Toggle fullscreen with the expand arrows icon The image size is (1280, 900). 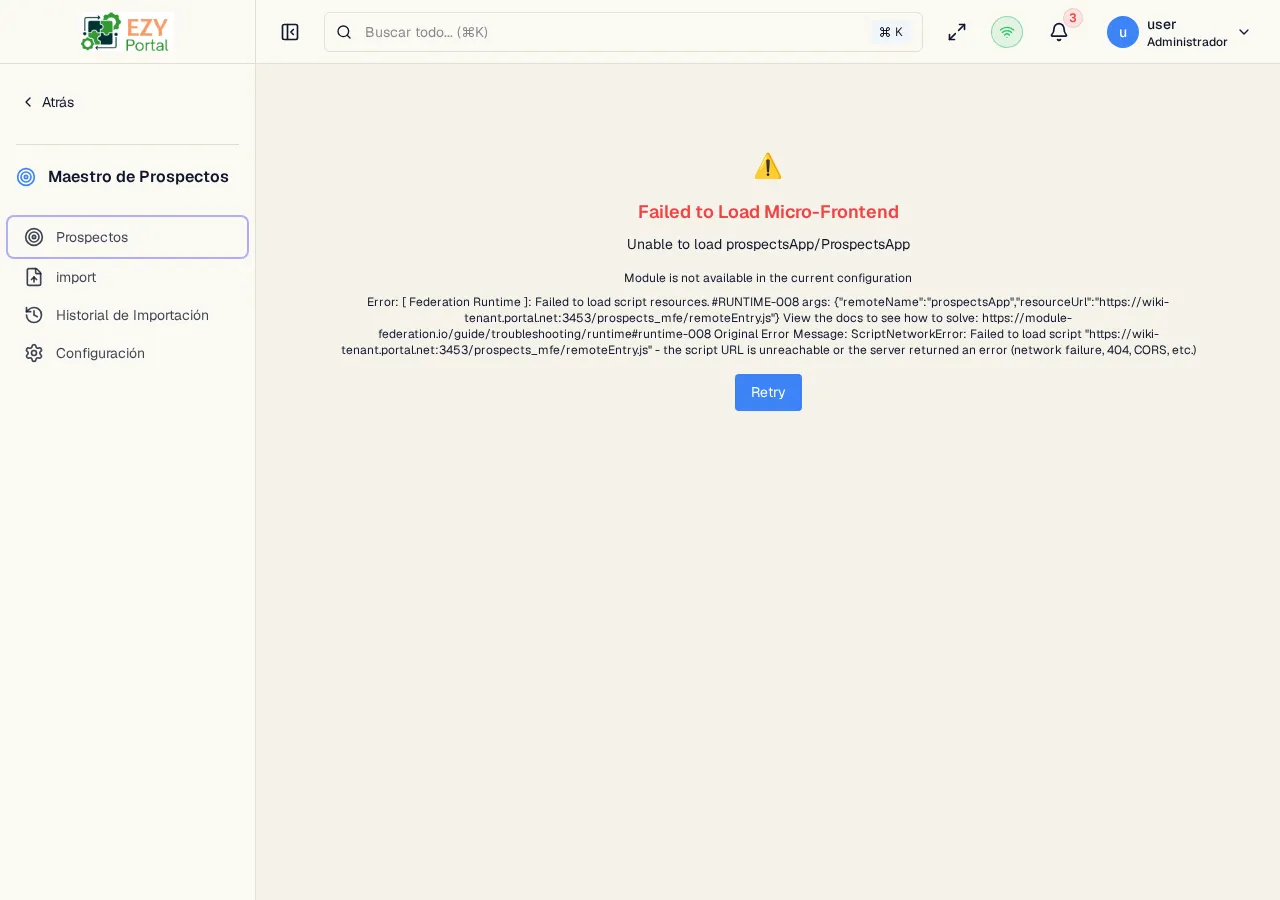tap(957, 32)
